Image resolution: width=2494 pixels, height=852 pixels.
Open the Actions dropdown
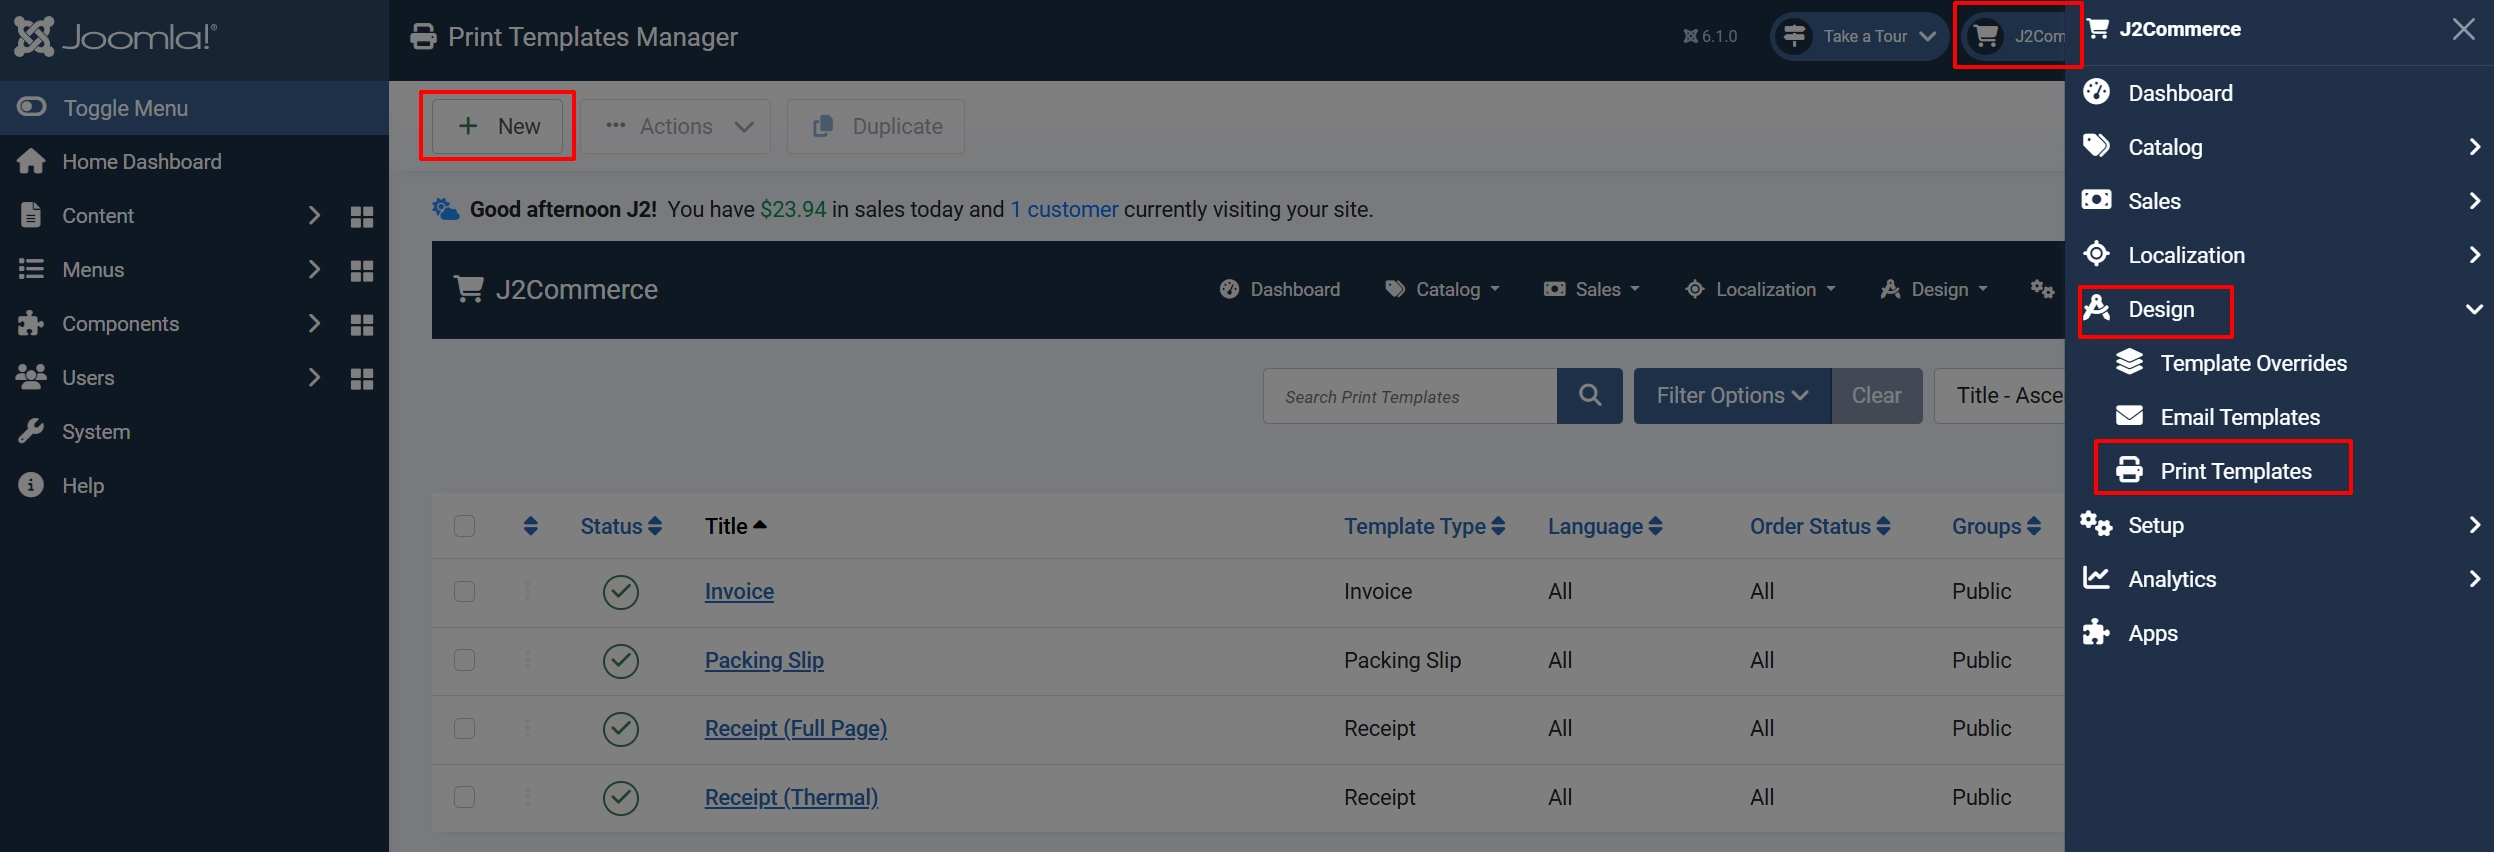tap(677, 126)
